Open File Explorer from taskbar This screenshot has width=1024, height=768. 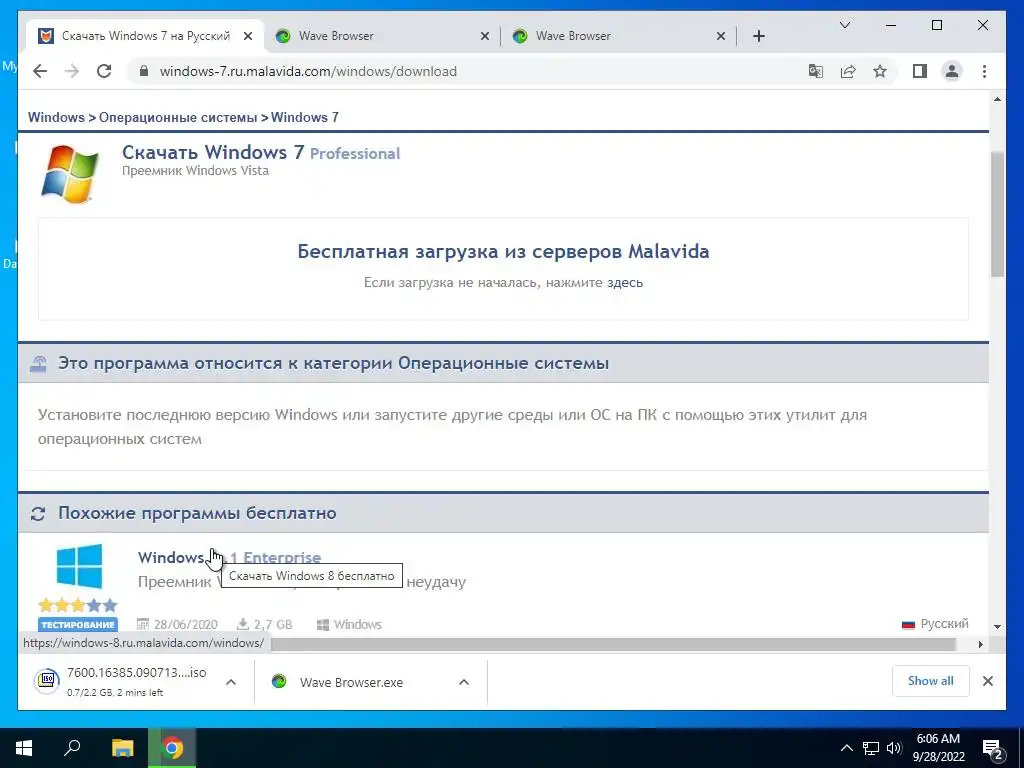pos(122,748)
